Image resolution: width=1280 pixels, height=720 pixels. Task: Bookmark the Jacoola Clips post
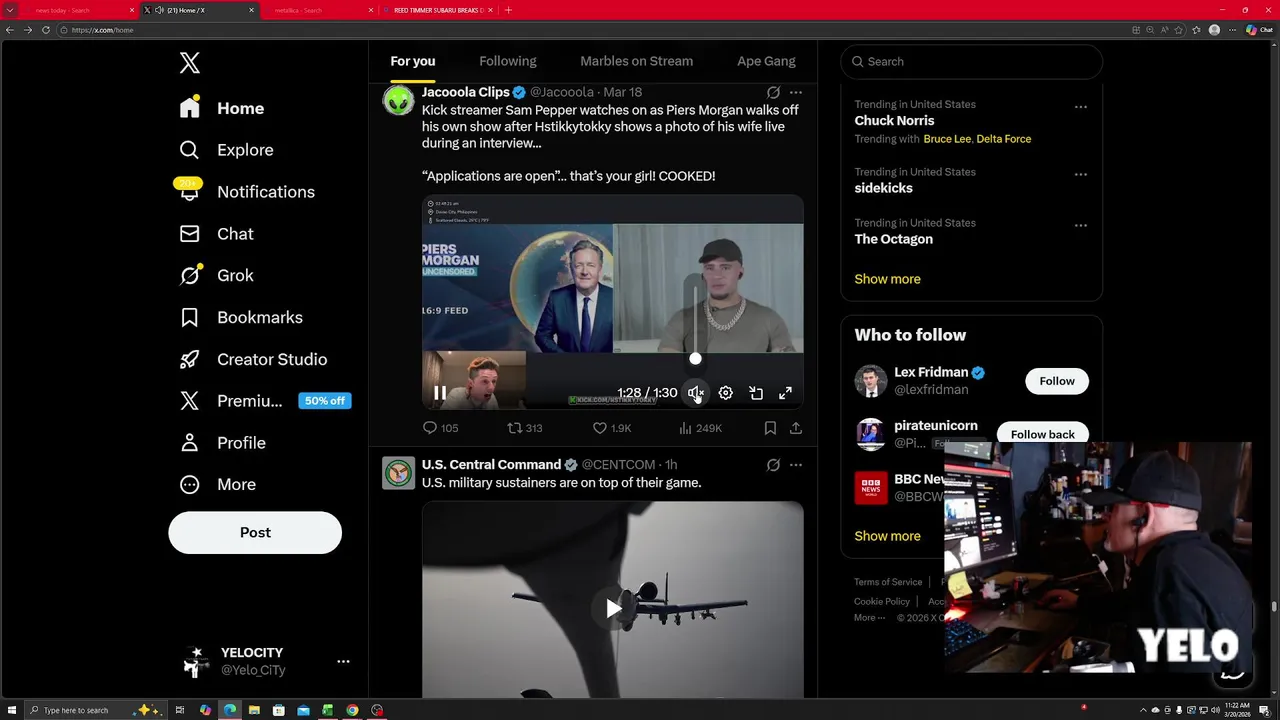[x=770, y=428]
